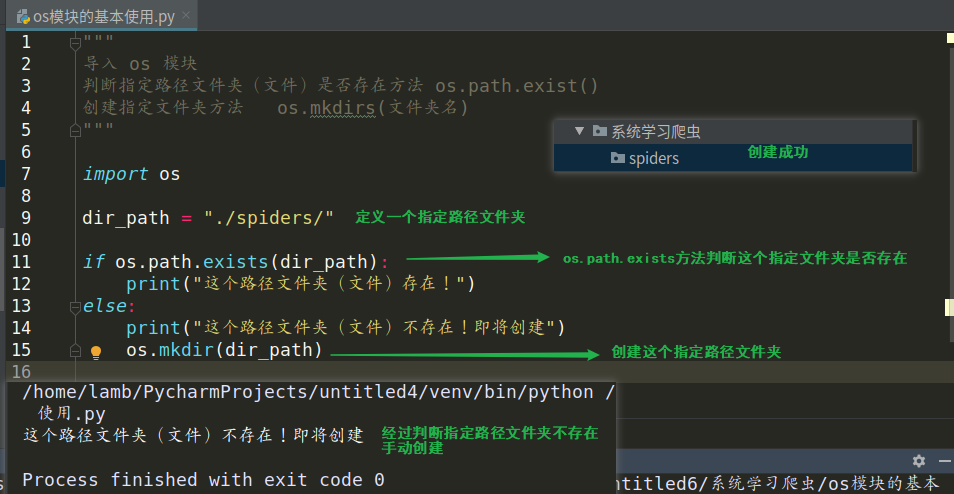The height and width of the screenshot is (494, 954).
Task: Click the if keyword on line 11
Action: pos(93,262)
